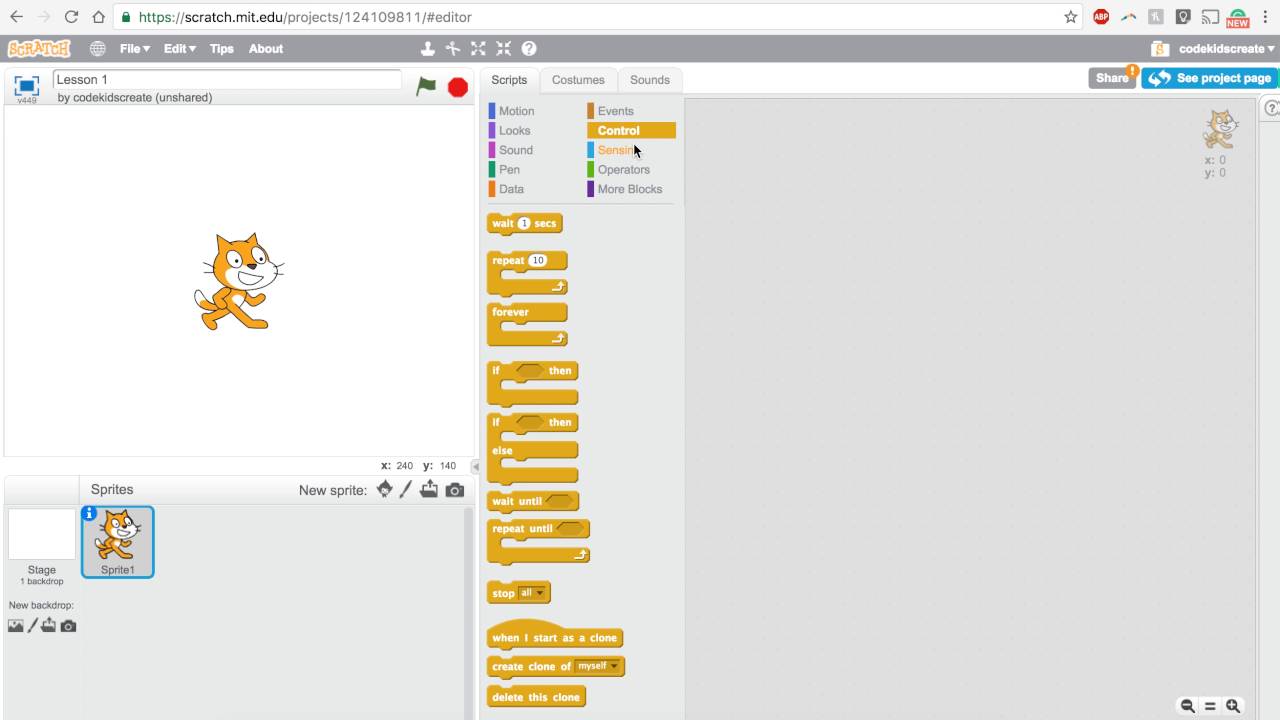Open the language globe menu

(97, 48)
